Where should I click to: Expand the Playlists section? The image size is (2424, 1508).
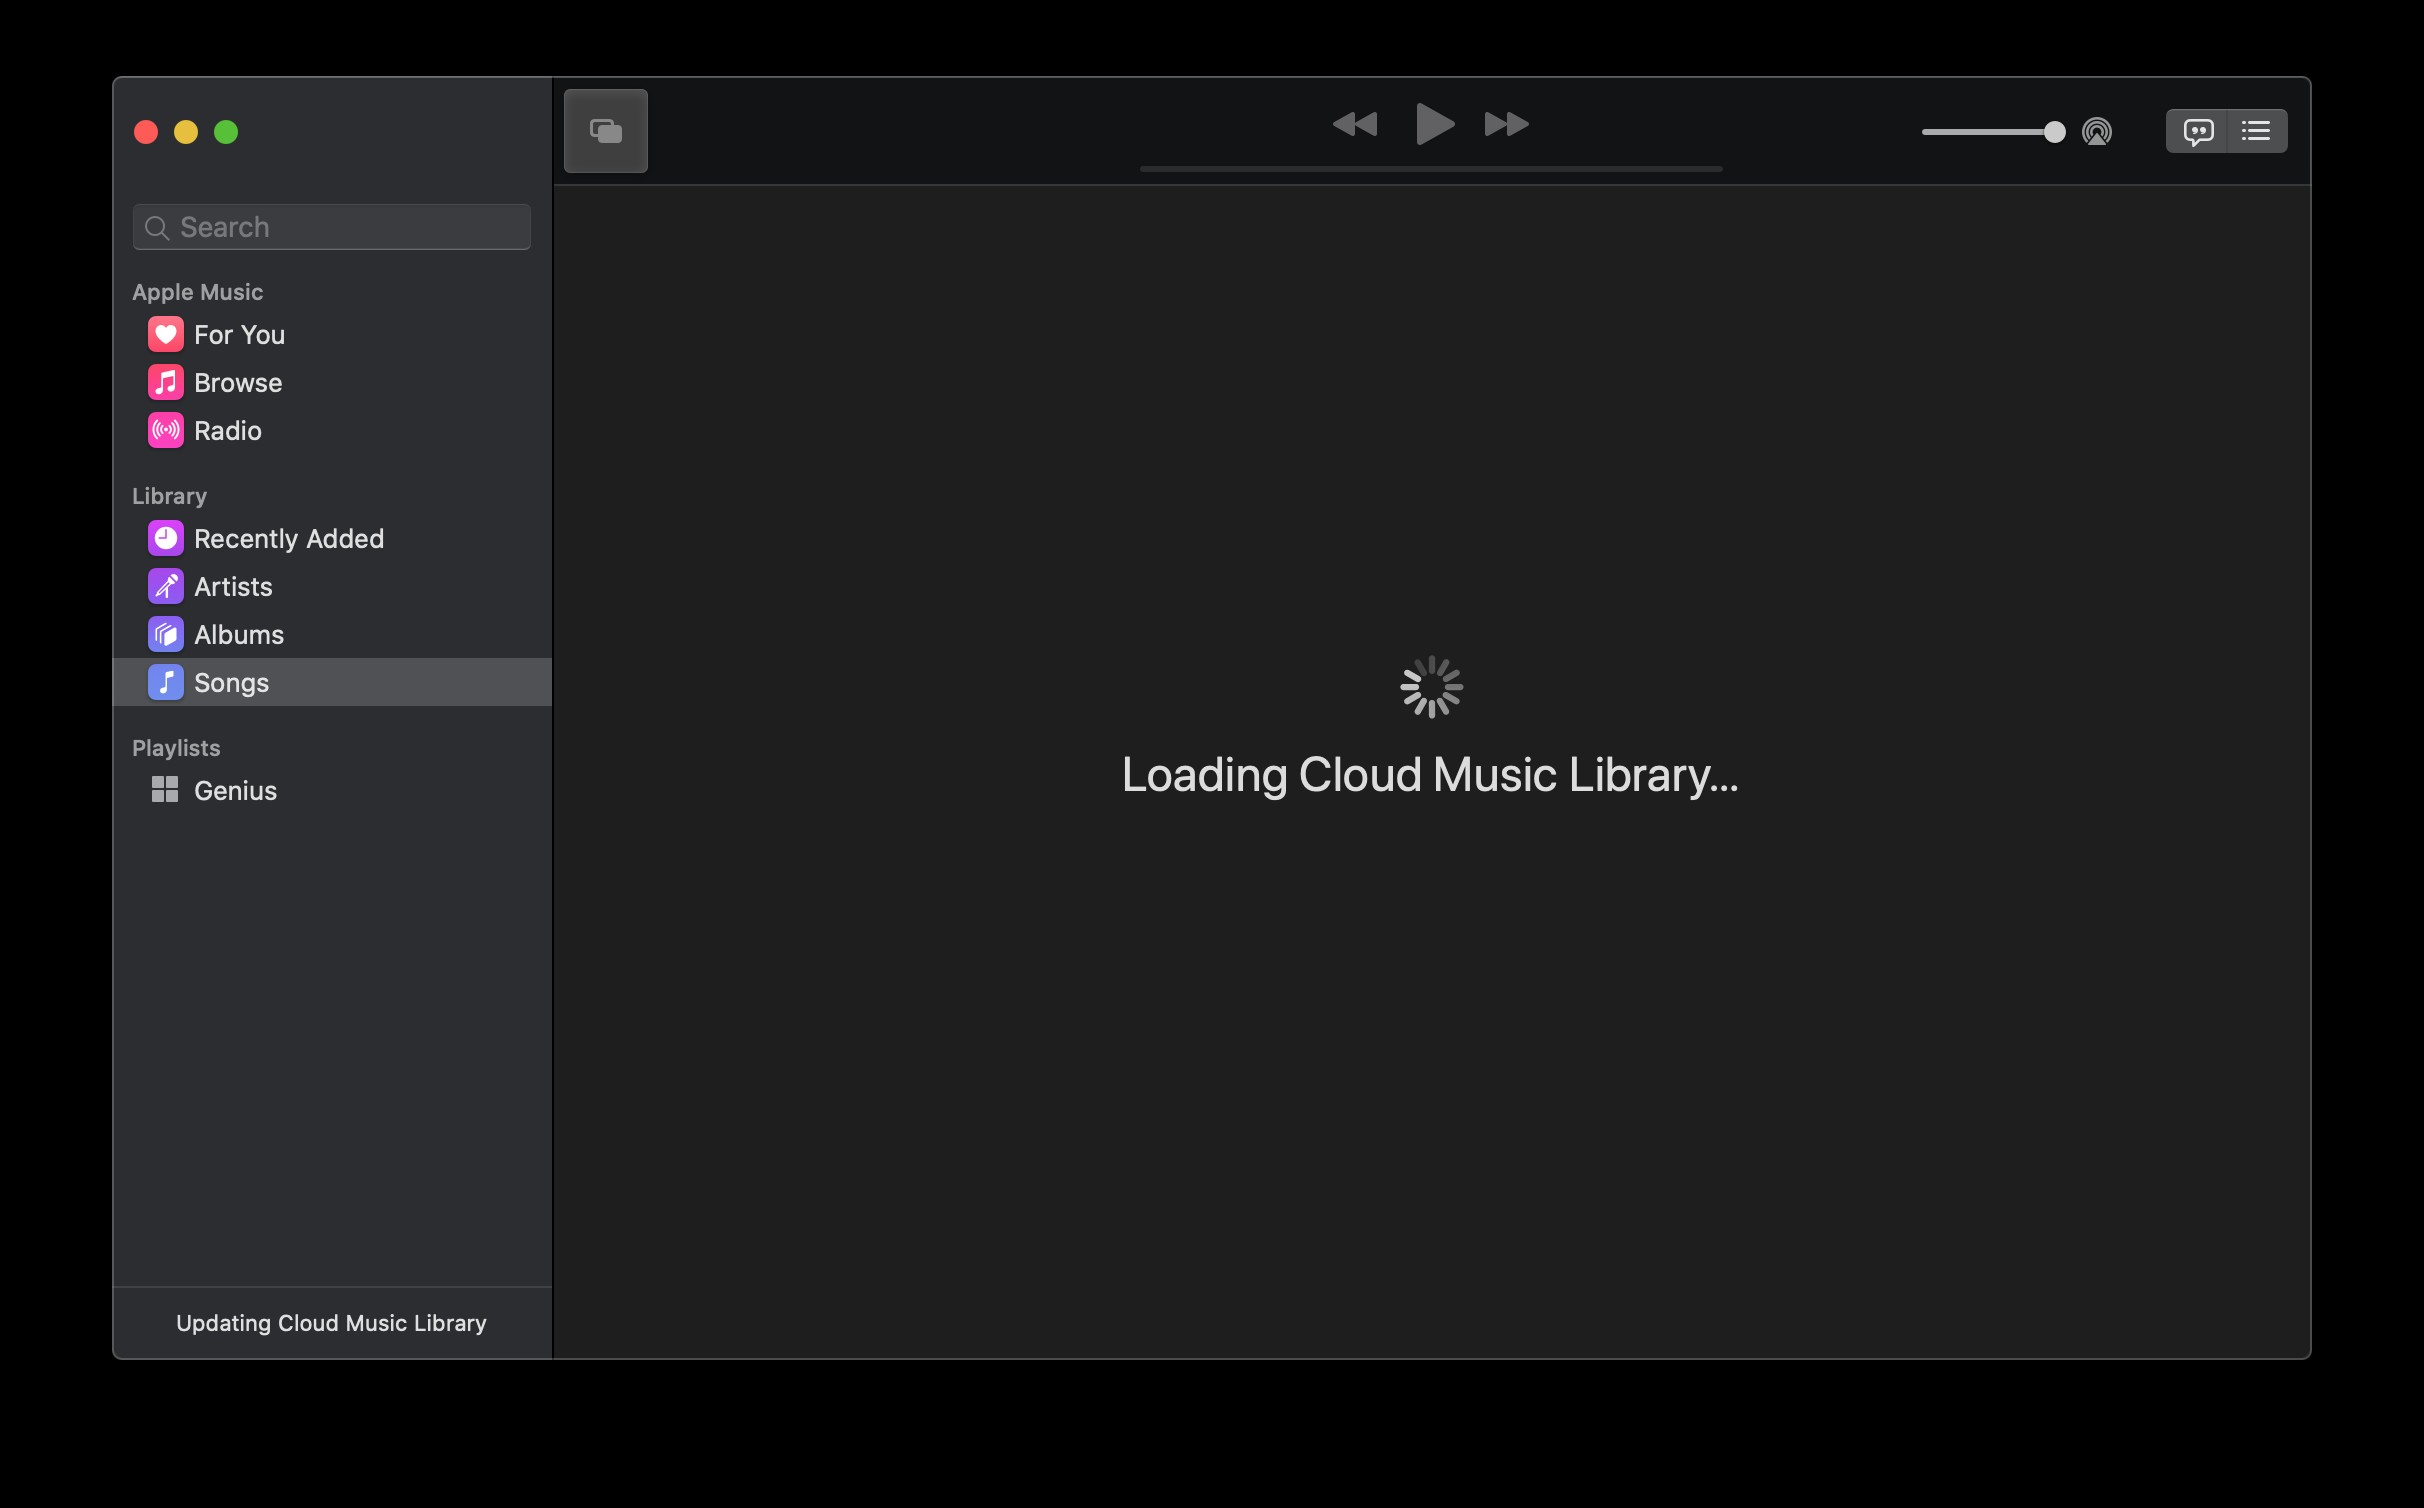[175, 747]
